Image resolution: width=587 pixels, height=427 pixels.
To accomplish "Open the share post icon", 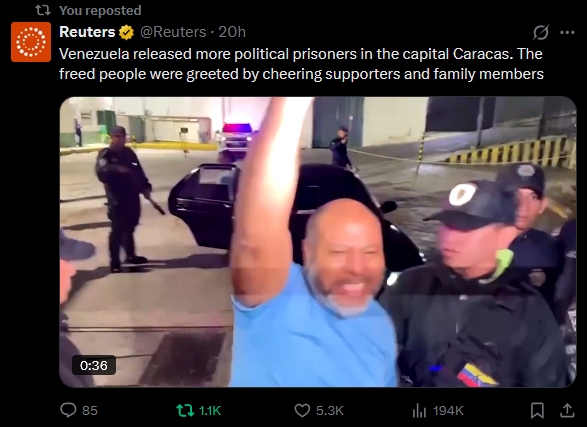I will coord(567,411).
